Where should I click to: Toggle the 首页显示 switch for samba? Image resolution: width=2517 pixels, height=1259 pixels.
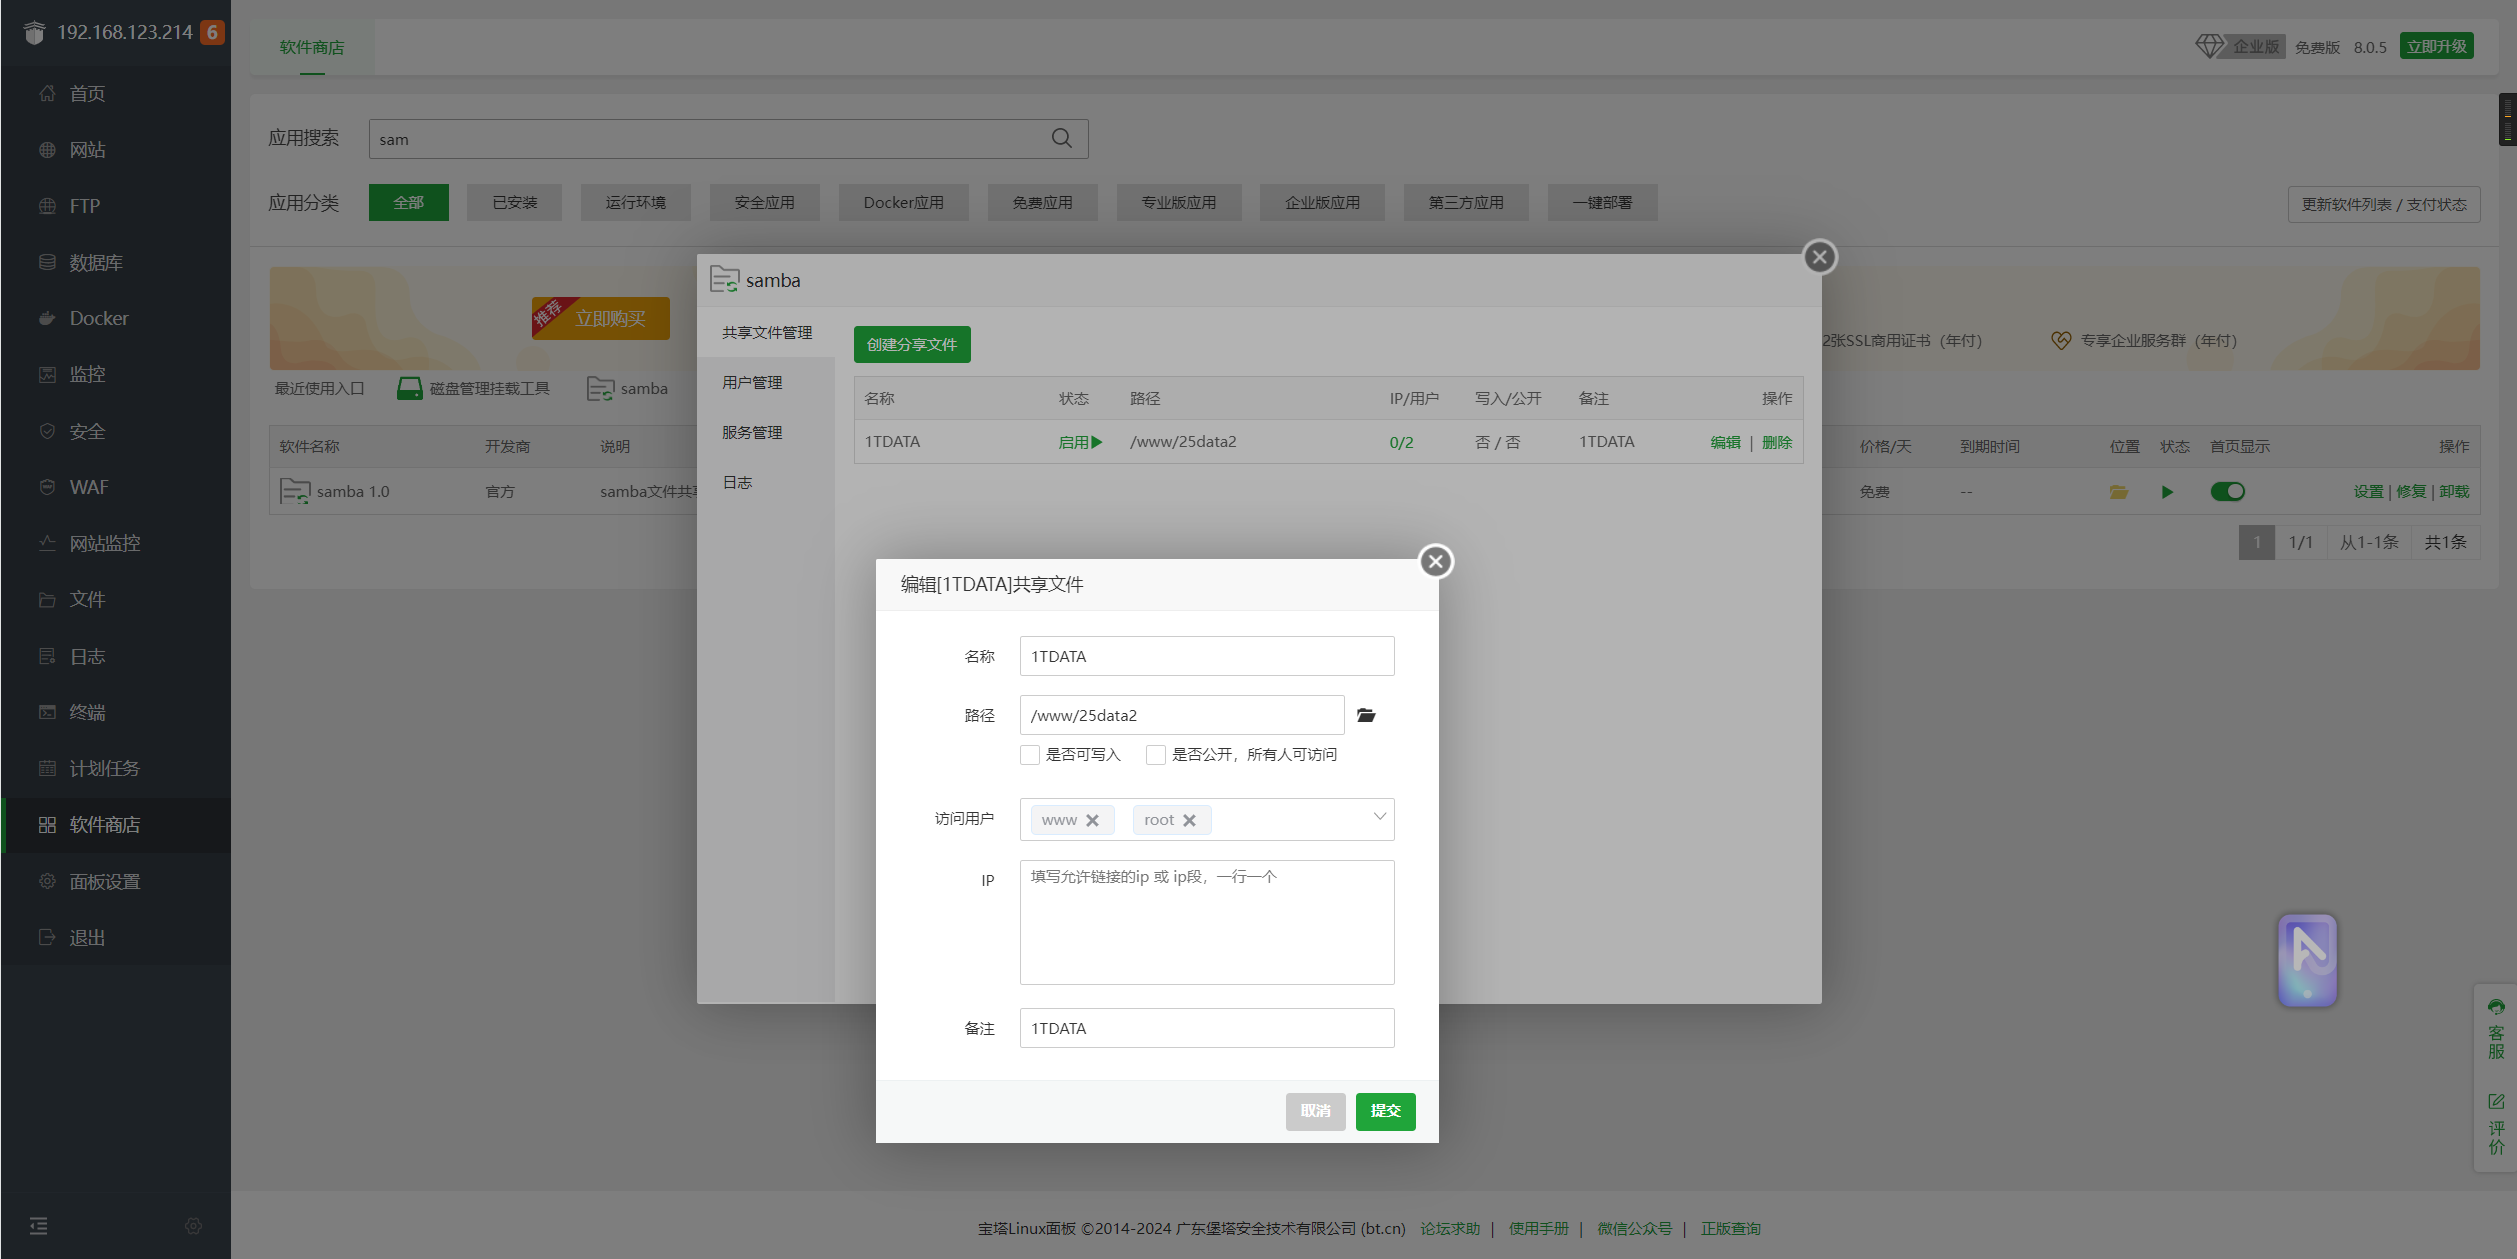pyautogui.click(x=2228, y=491)
